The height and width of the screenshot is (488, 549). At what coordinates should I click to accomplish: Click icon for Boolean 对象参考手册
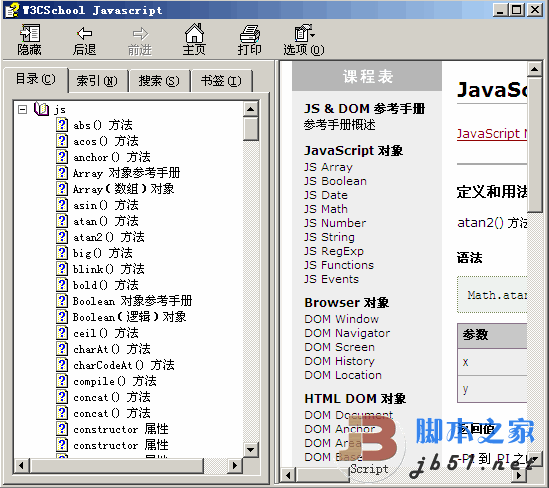coord(62,300)
